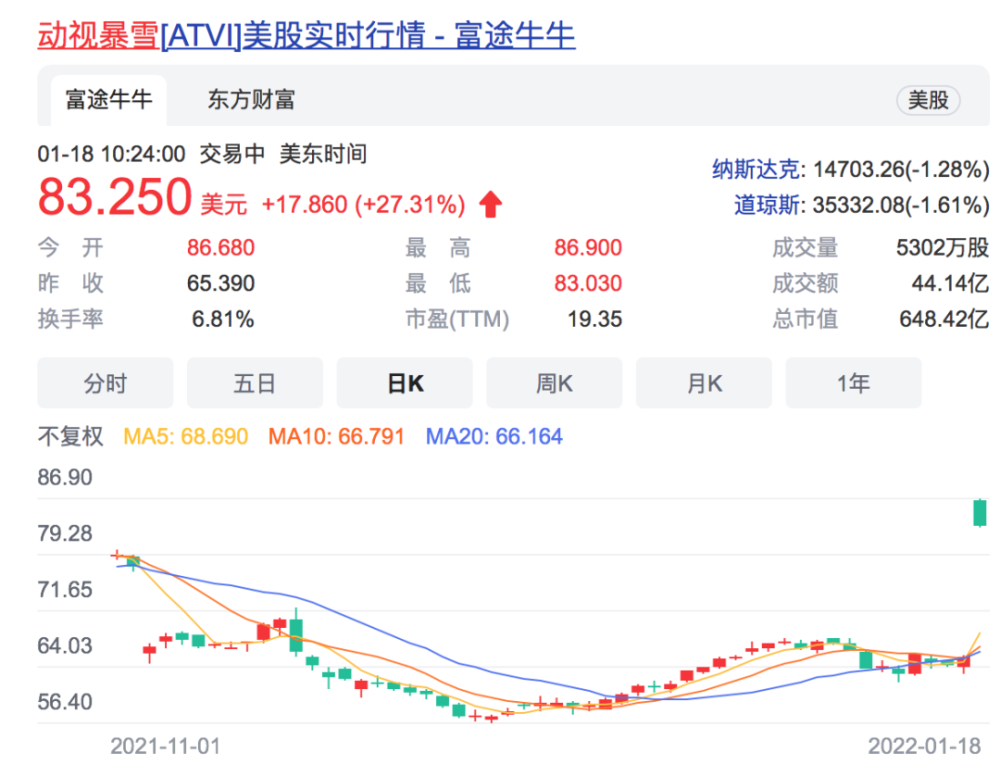Image resolution: width=1000 pixels, height=764 pixels.
Task: Click the MA10: 66.791 indicator
Action: [x=336, y=436]
